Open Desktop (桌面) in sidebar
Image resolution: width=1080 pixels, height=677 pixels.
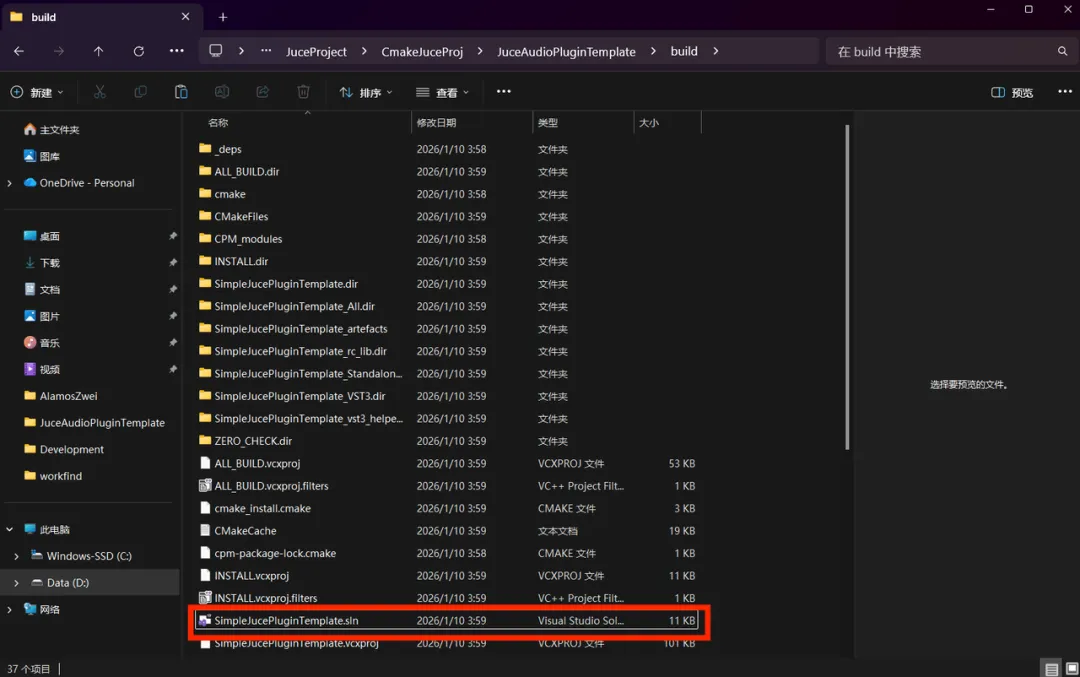click(43, 236)
